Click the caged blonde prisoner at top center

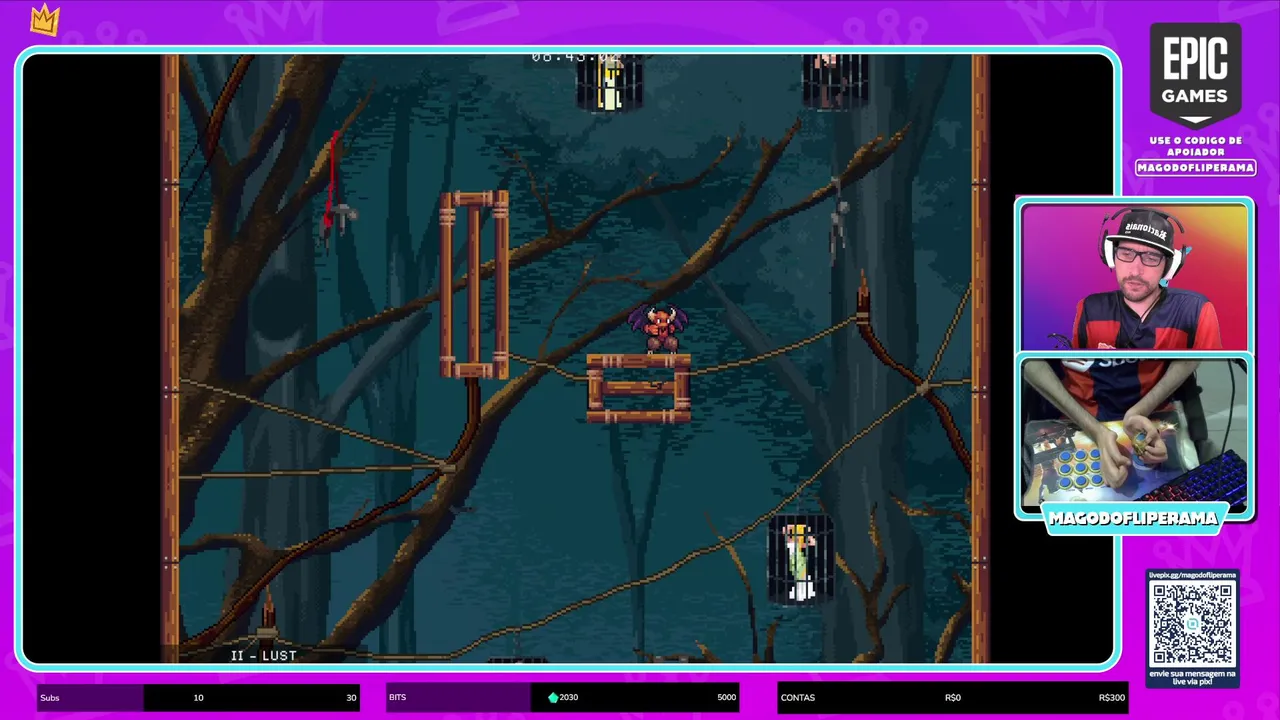coord(609,82)
